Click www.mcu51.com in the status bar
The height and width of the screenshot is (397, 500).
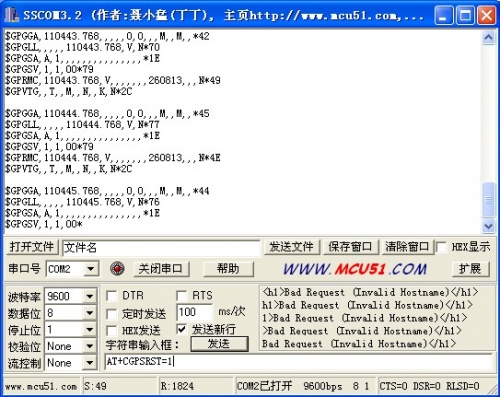[41, 387]
